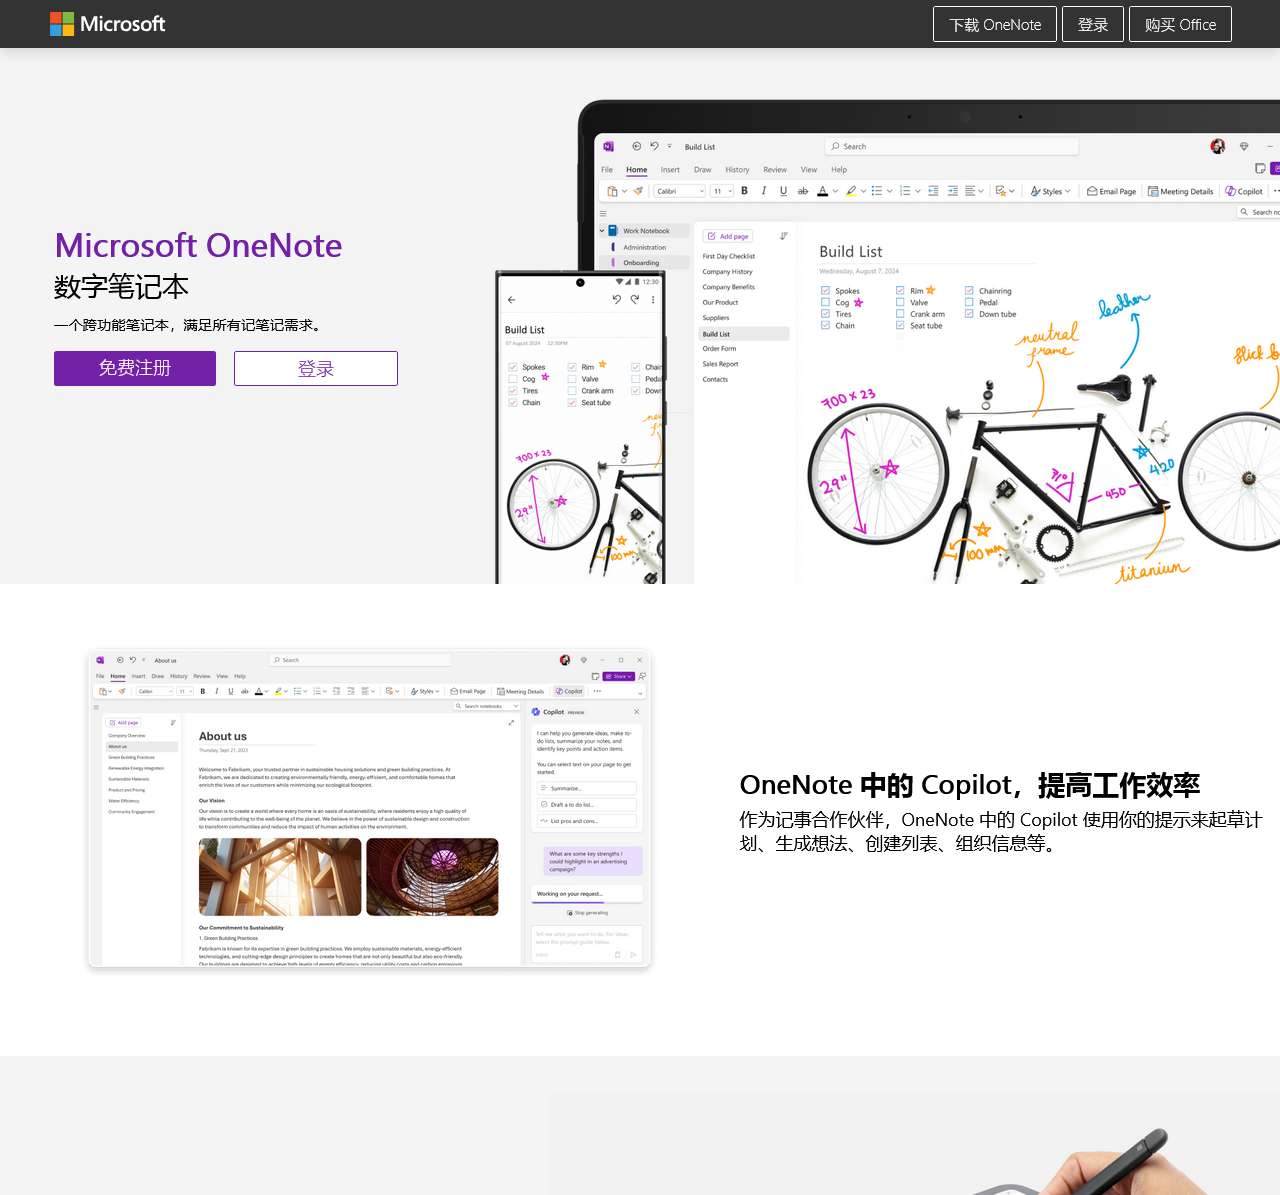1280x1195 pixels.
Task: Open the Review tab in the laptop screenshot
Action: coord(775,170)
